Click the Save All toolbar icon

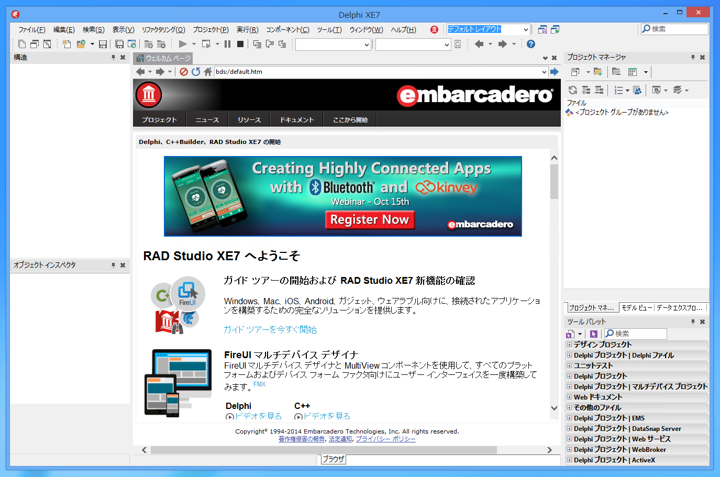point(119,44)
